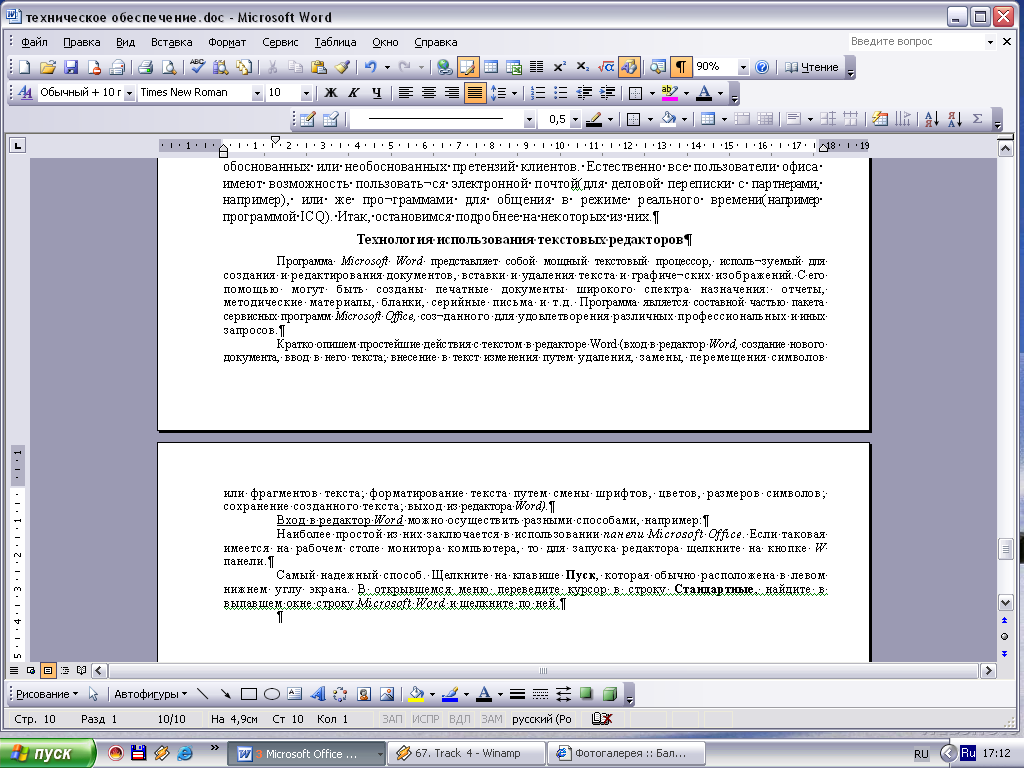Click the Cut scissors icon
The image size is (1024, 768).
(272, 67)
